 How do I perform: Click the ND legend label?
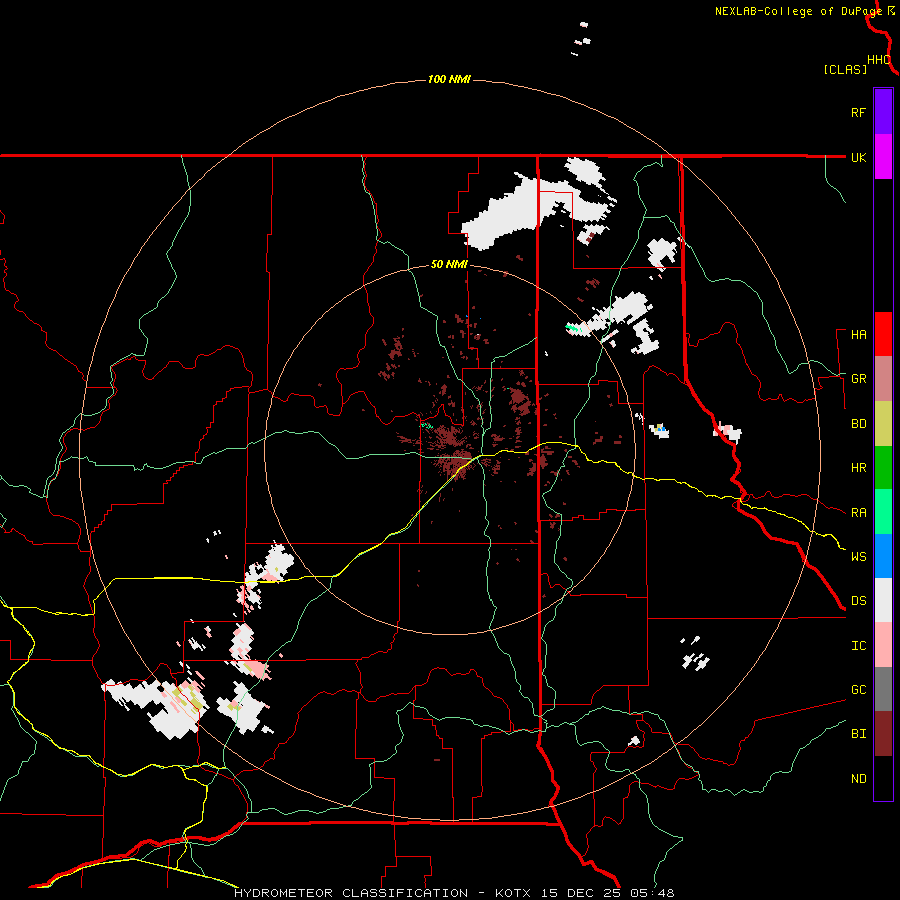tap(858, 779)
